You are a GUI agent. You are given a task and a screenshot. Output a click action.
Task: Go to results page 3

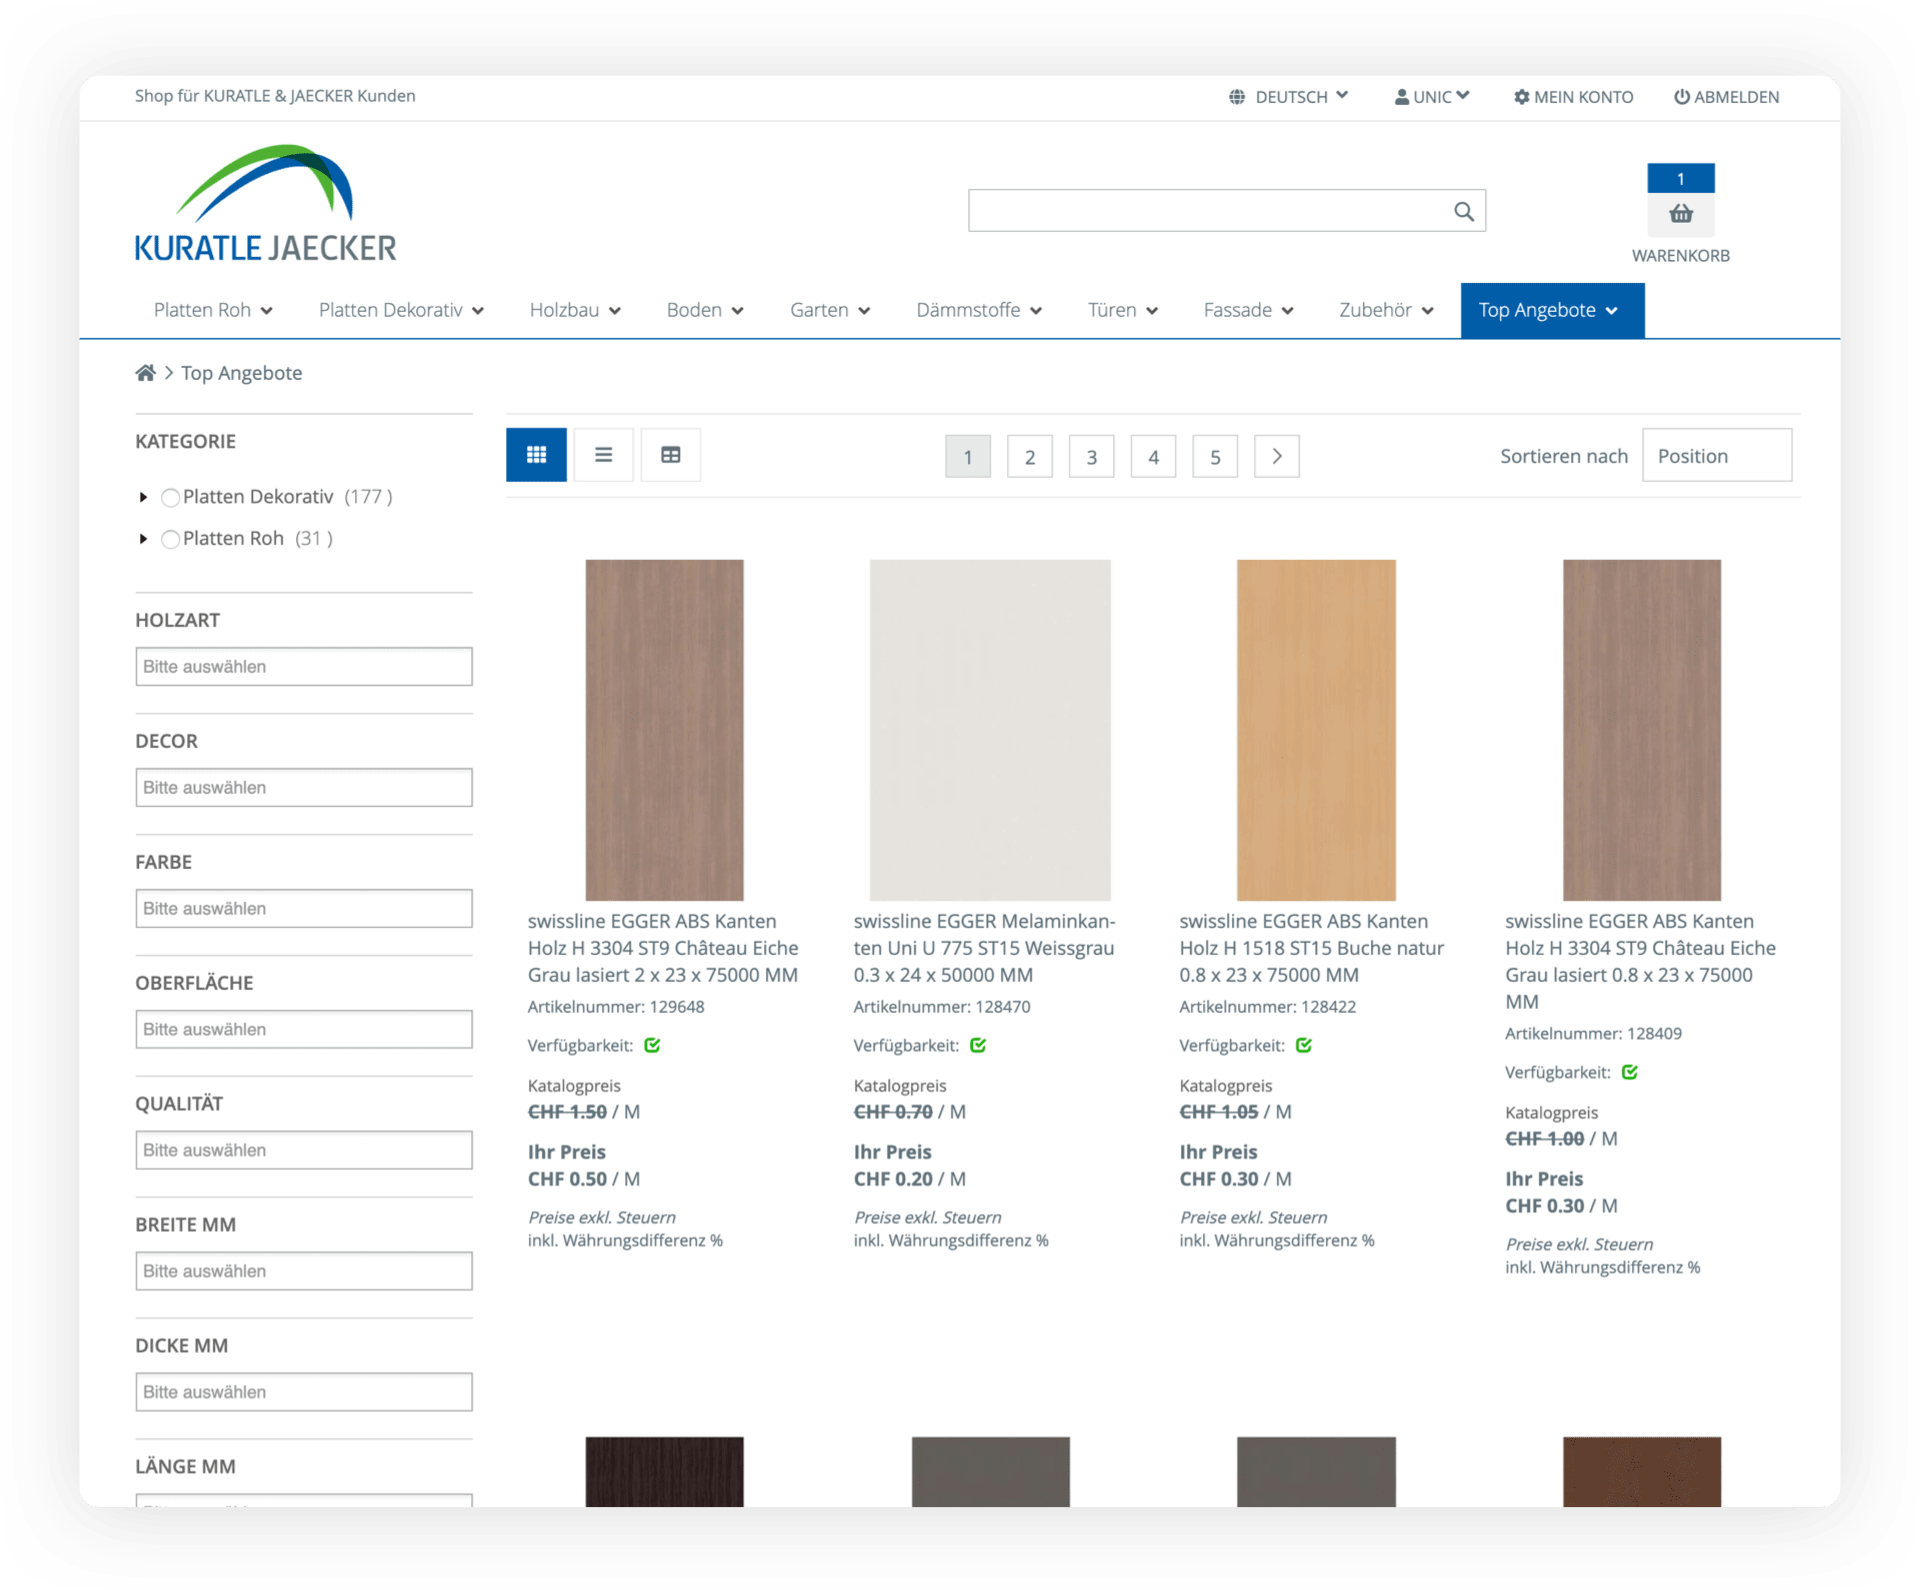1092,456
